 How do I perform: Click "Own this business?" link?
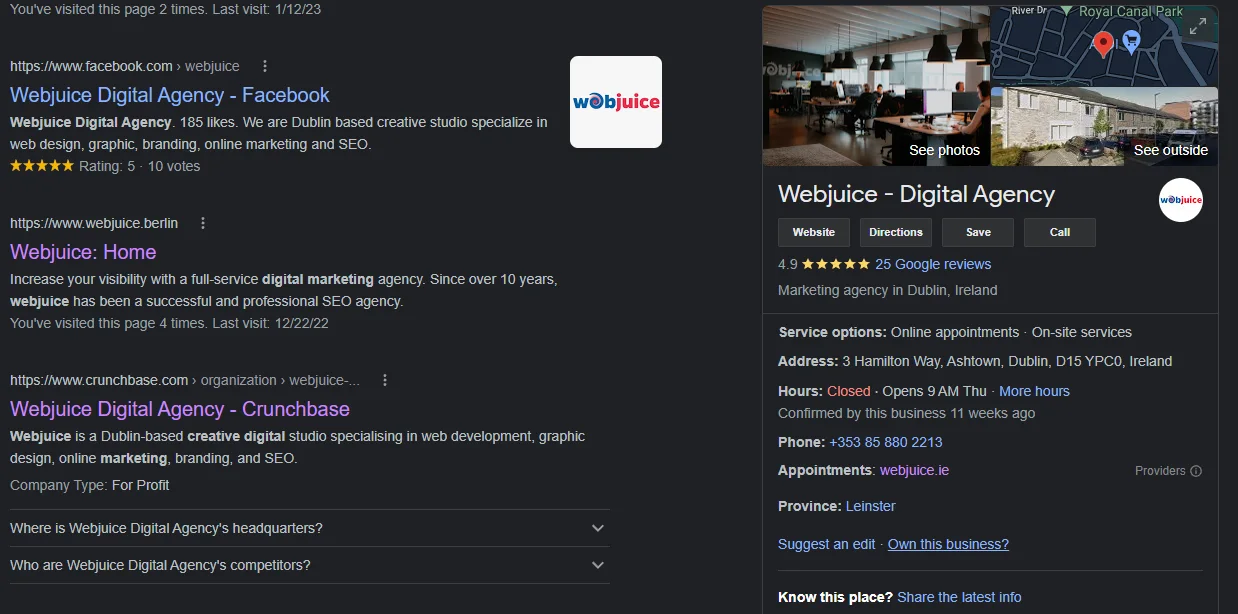[x=948, y=544]
